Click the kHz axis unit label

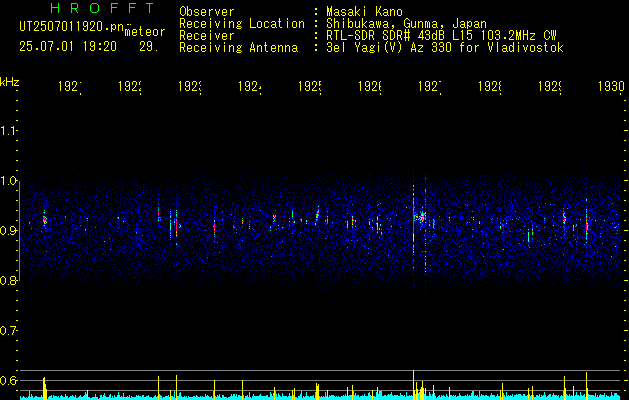tap(10, 82)
